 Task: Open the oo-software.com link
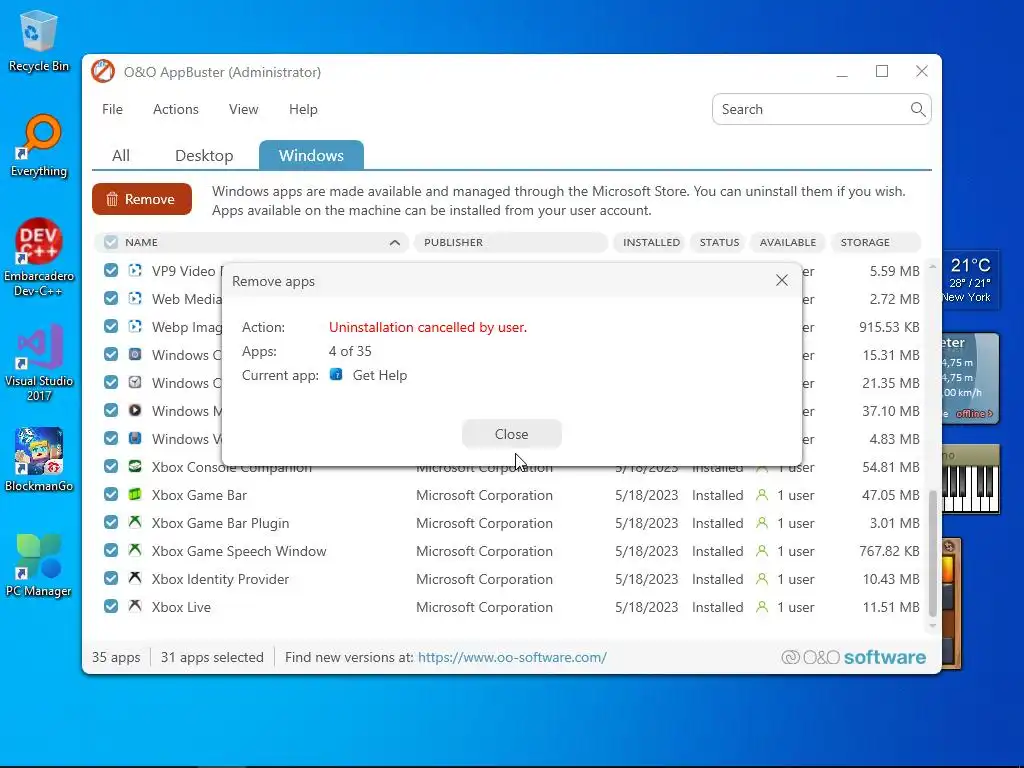point(512,657)
